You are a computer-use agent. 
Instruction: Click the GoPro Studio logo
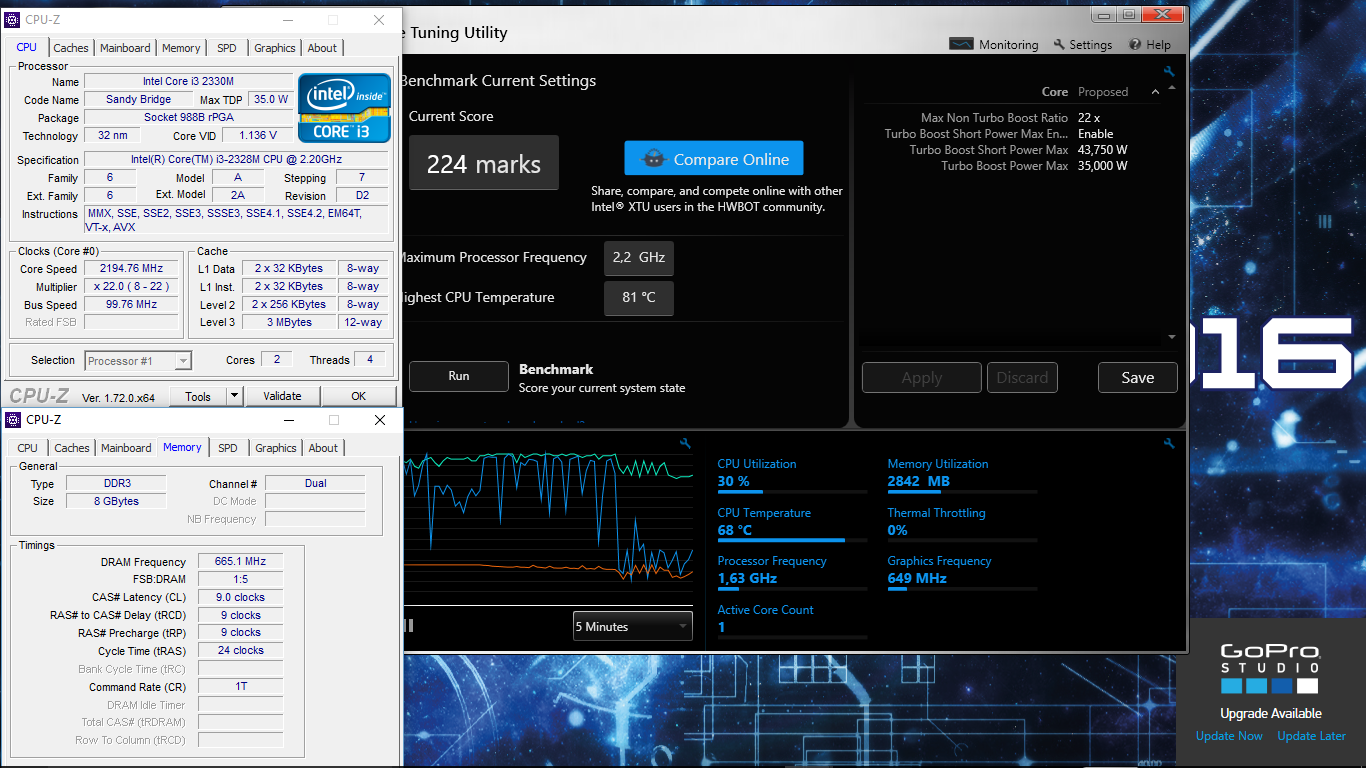click(1270, 669)
